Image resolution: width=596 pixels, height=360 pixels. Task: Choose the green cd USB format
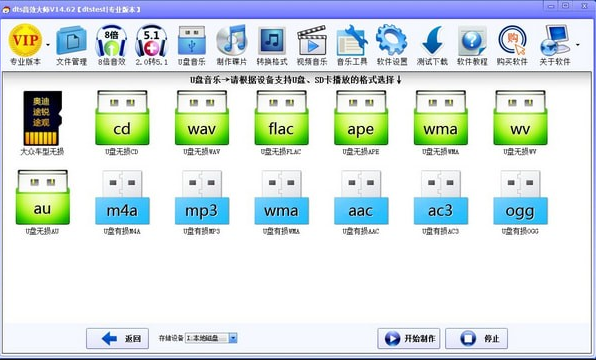coord(122,118)
